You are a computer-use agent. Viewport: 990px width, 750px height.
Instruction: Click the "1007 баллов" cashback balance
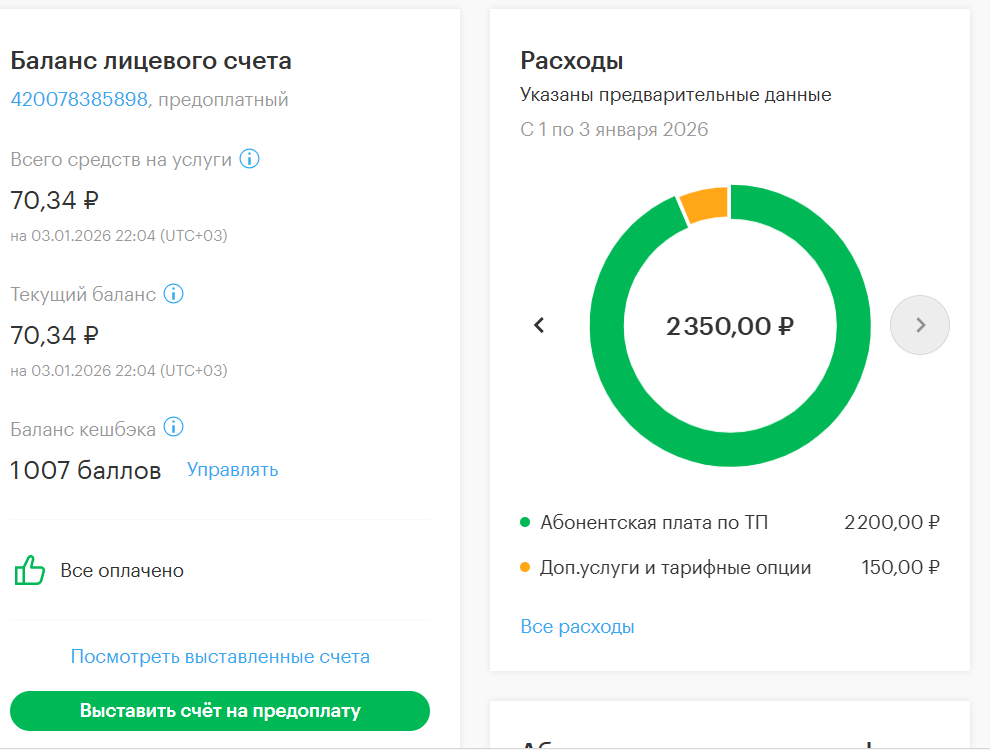[x=86, y=470]
